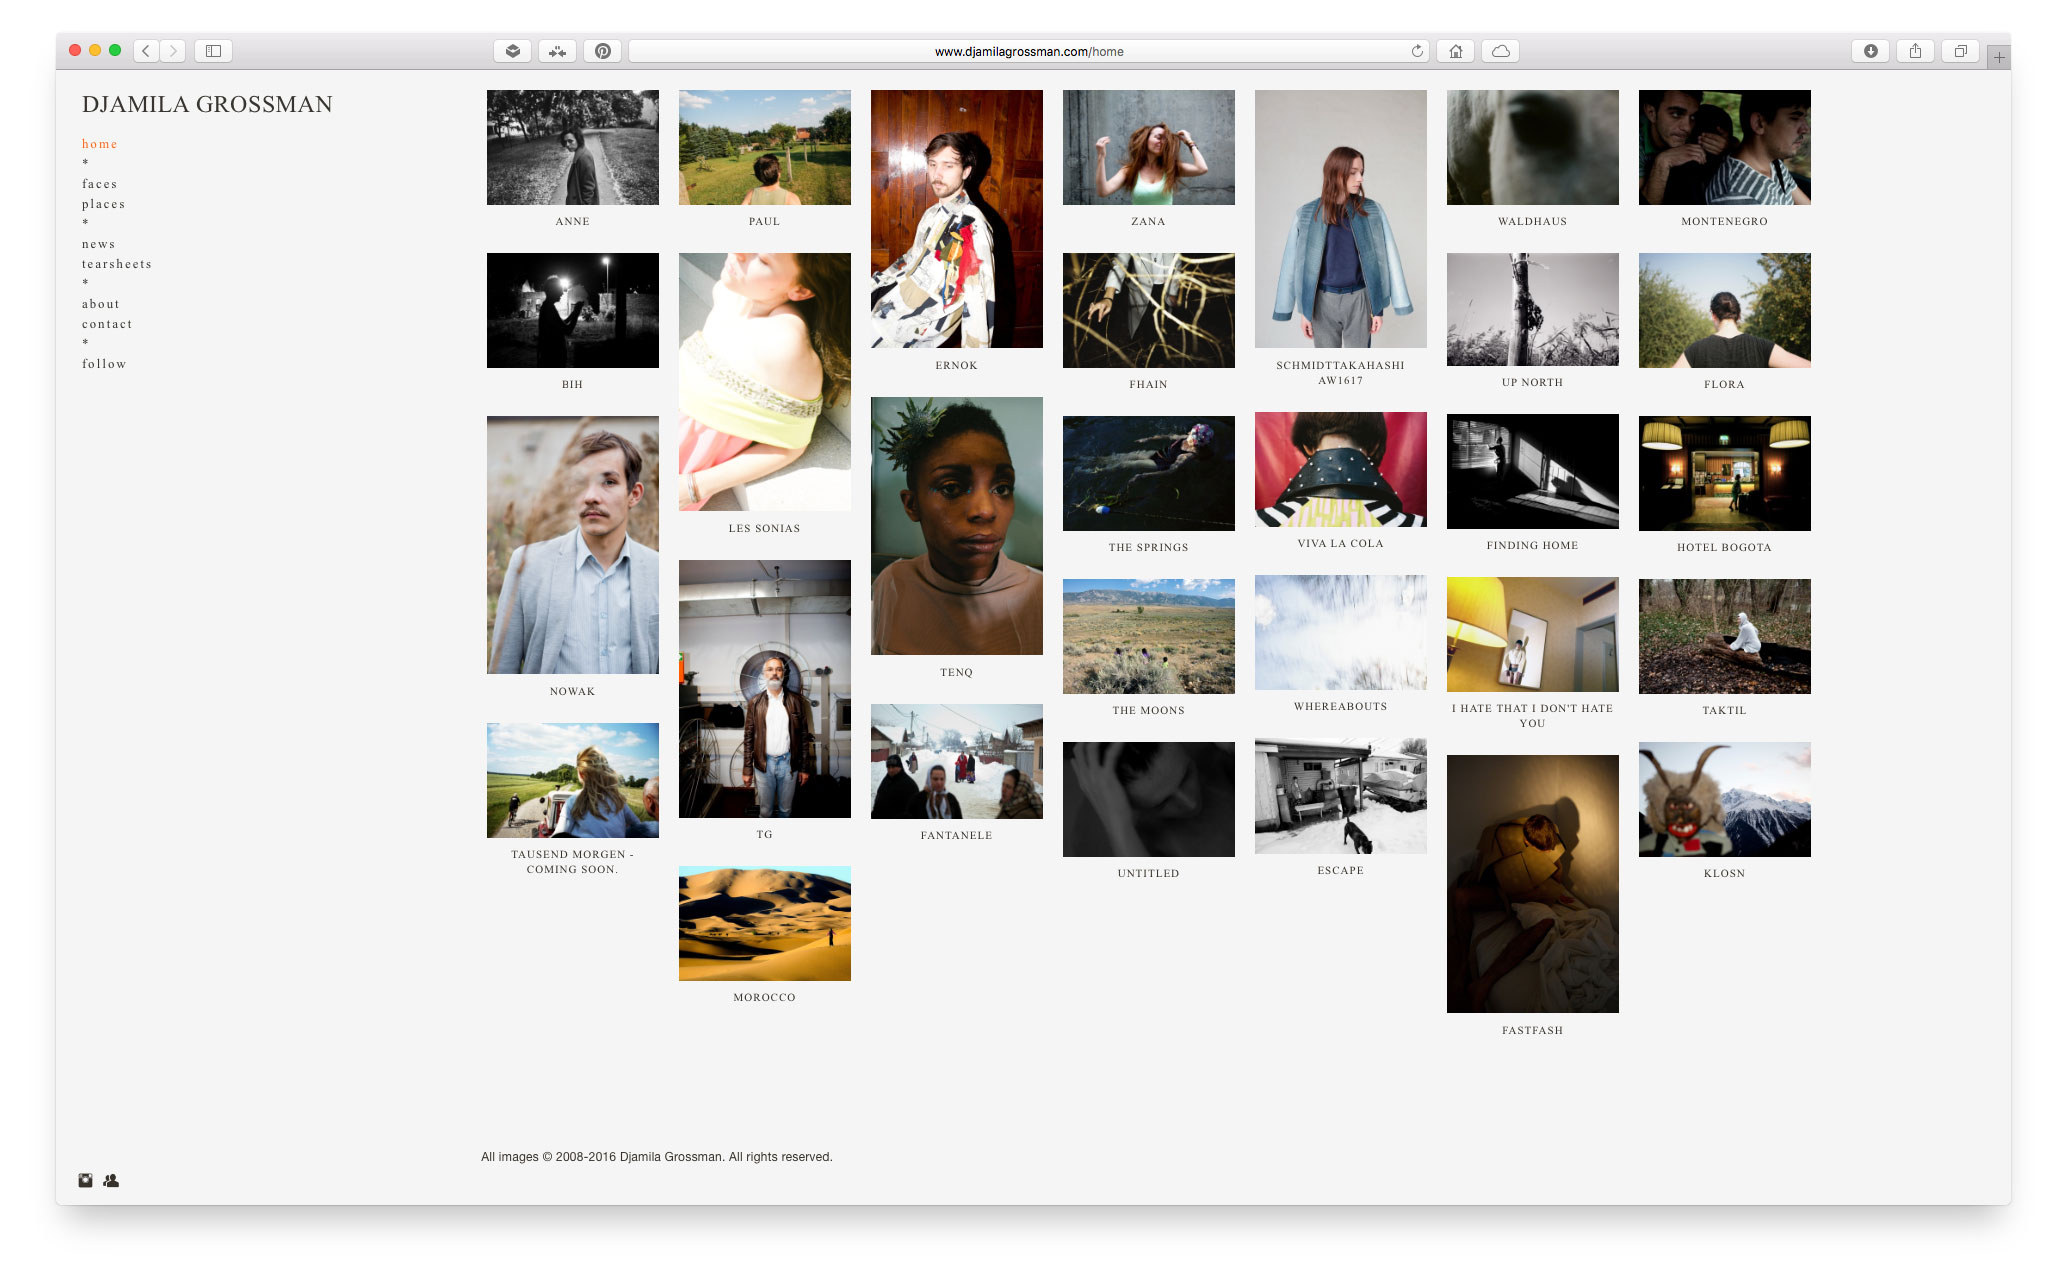2067x1285 pixels.
Task: Open the ZANA gallery thumbnail
Action: click(x=1149, y=147)
